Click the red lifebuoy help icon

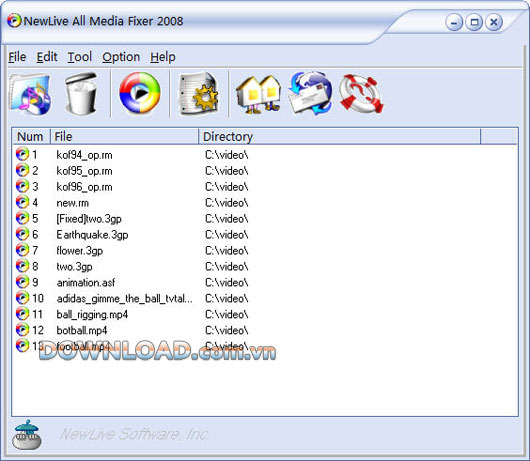[361, 94]
